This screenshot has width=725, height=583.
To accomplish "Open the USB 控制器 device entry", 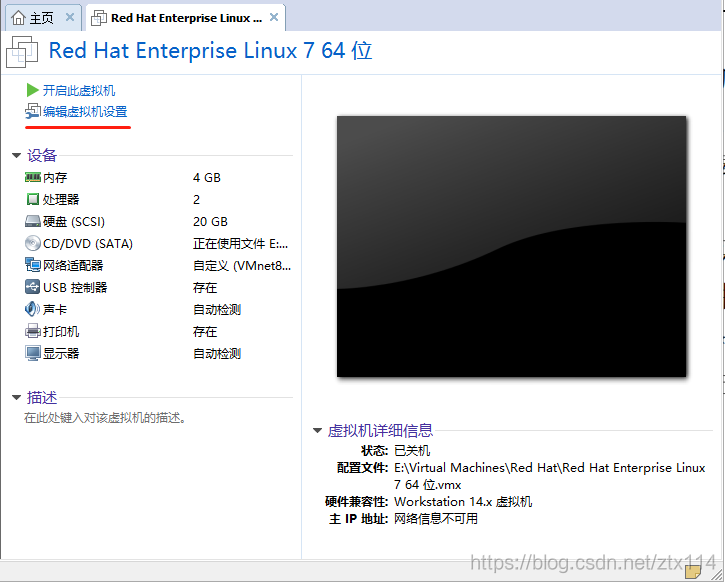I will (75, 288).
